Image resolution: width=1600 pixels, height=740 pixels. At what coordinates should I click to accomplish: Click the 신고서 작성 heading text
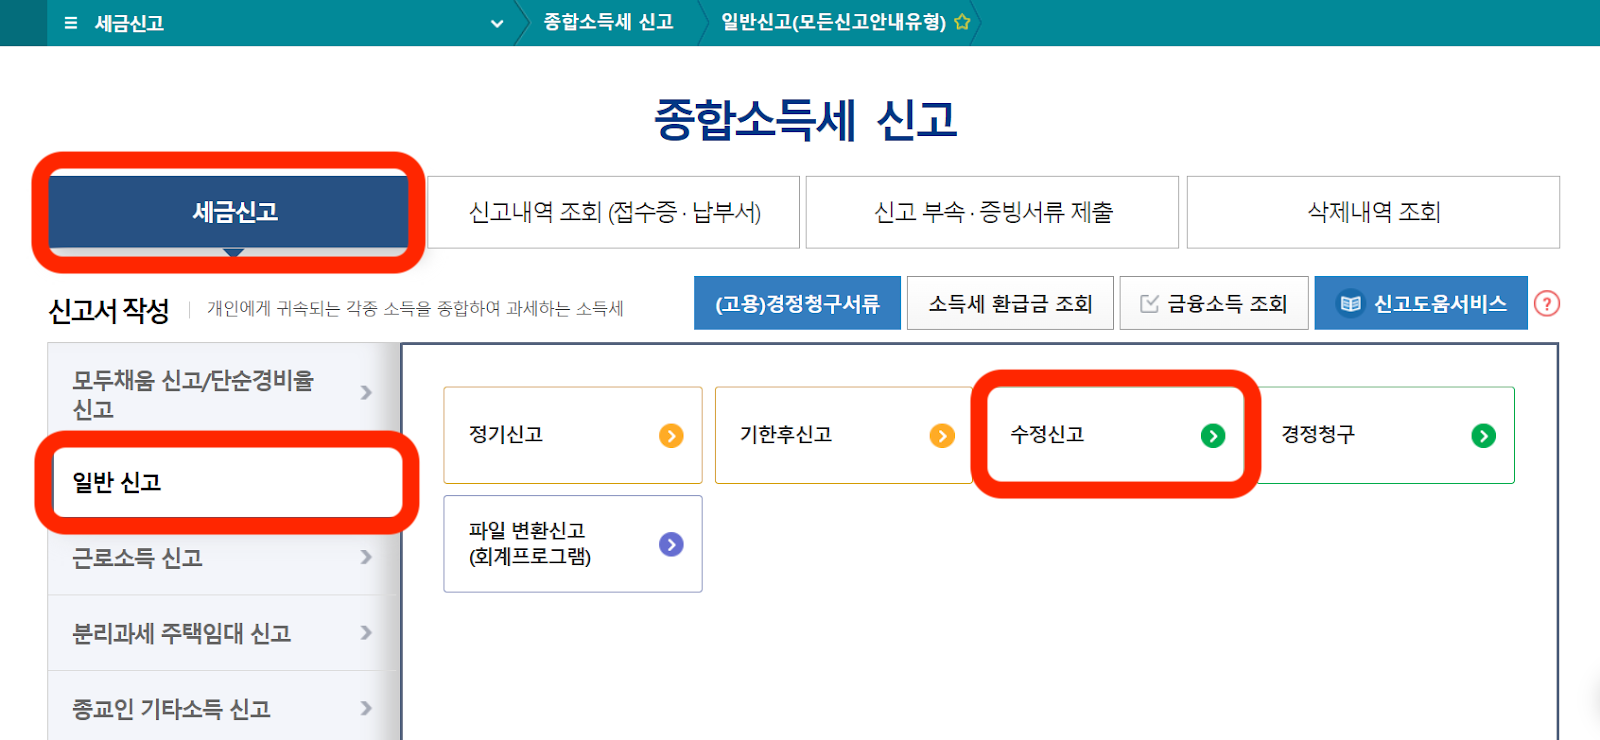(109, 310)
